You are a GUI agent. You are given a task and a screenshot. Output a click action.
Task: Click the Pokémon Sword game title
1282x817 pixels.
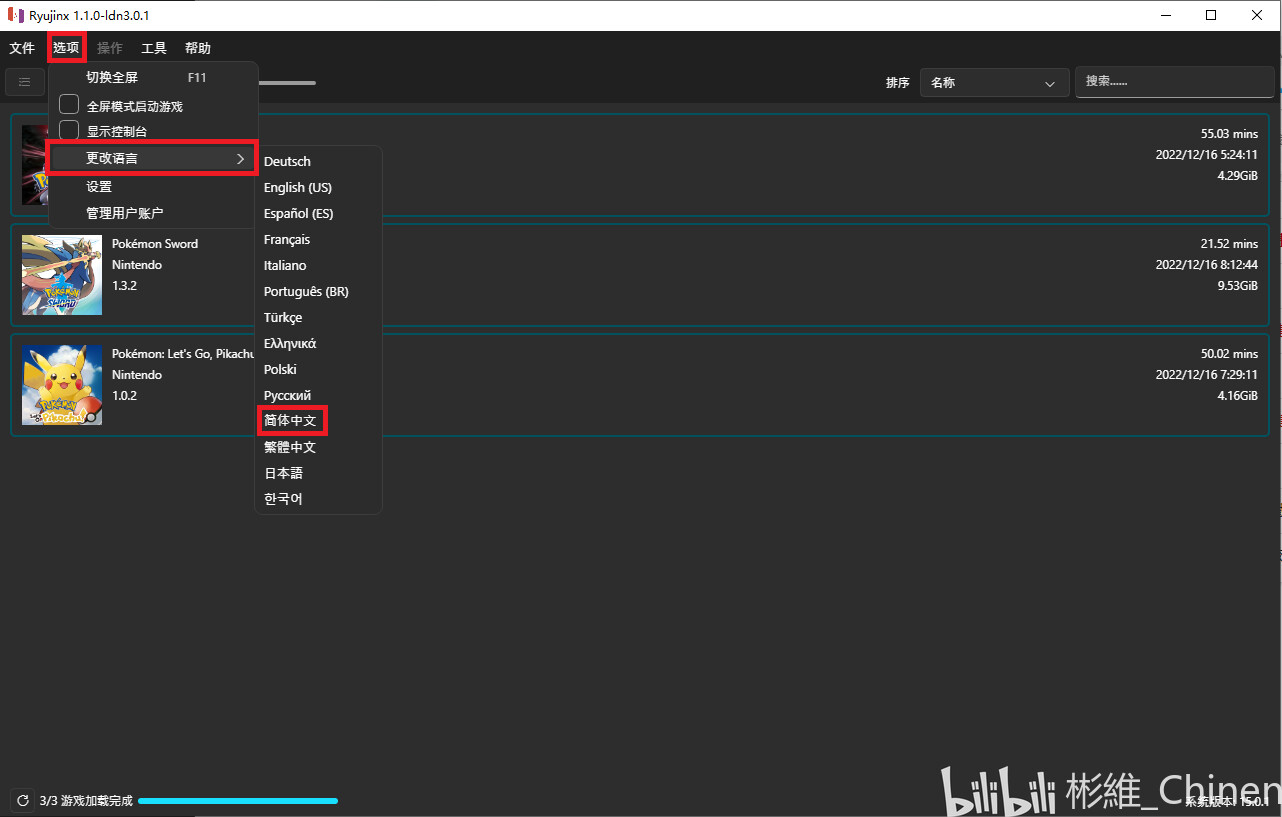tap(155, 243)
